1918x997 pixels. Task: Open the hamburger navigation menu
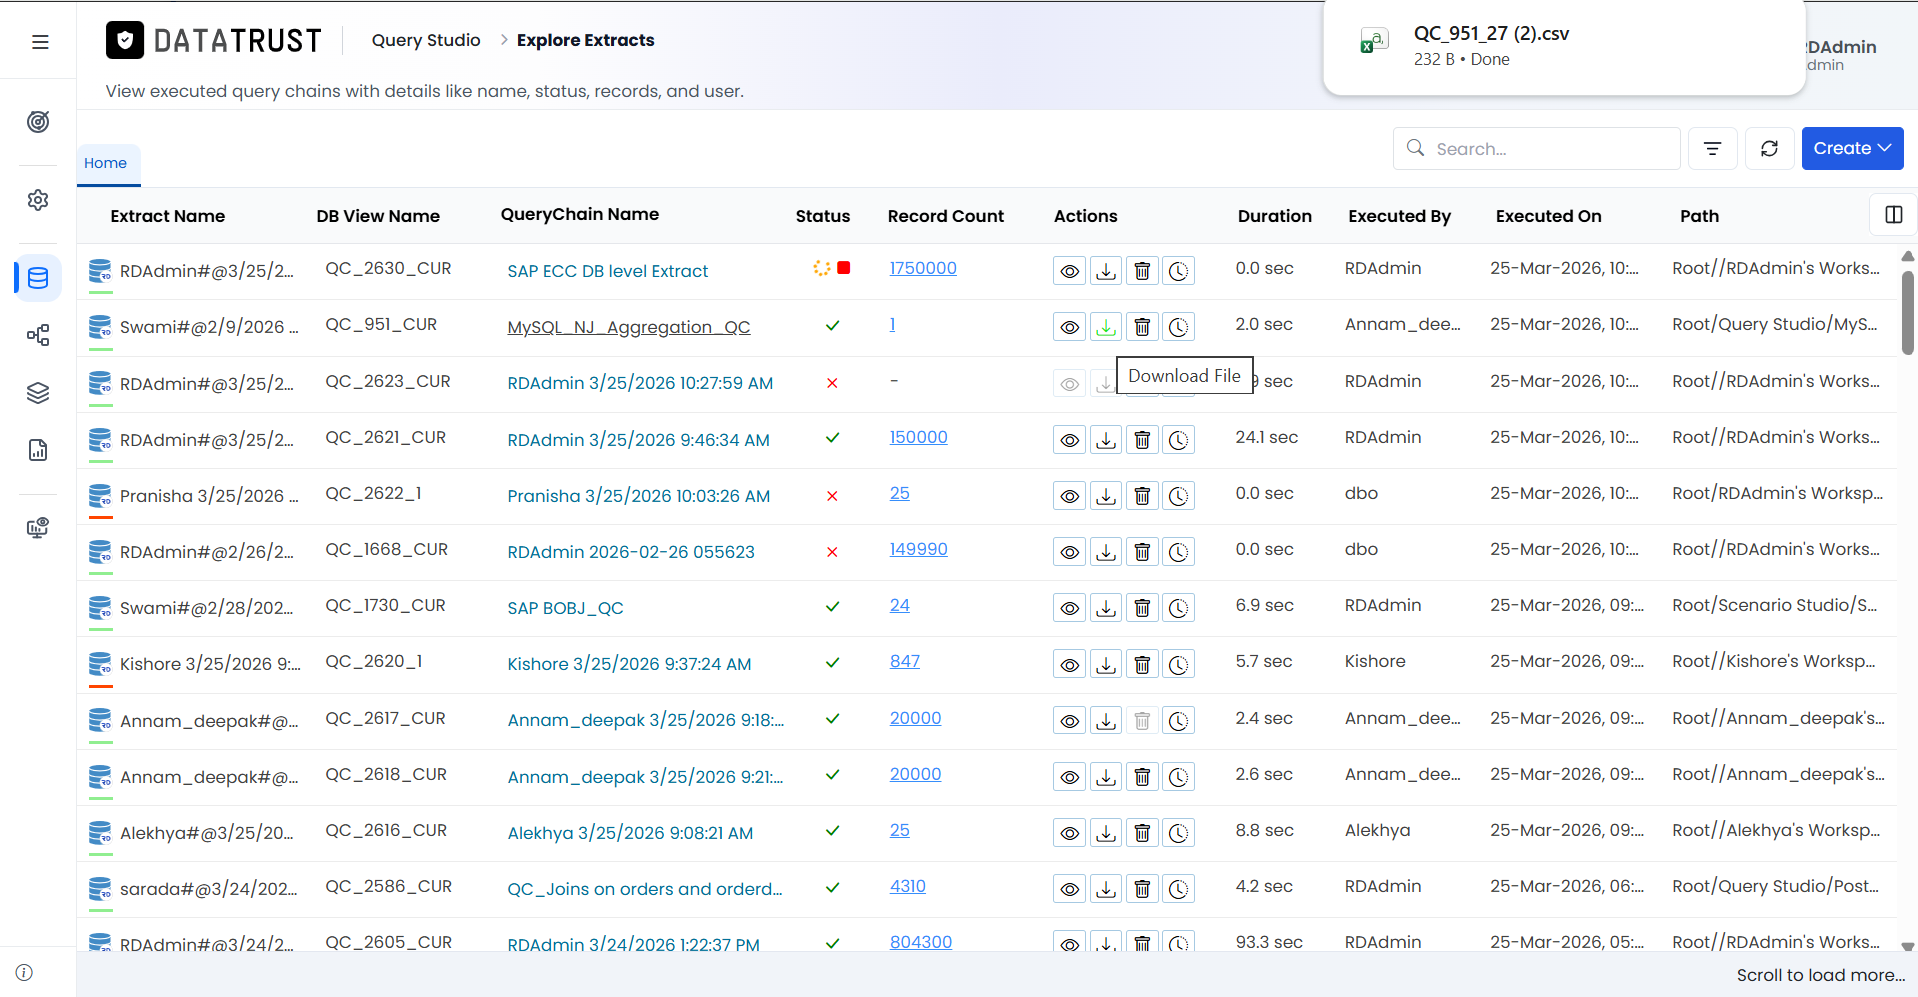(x=40, y=42)
